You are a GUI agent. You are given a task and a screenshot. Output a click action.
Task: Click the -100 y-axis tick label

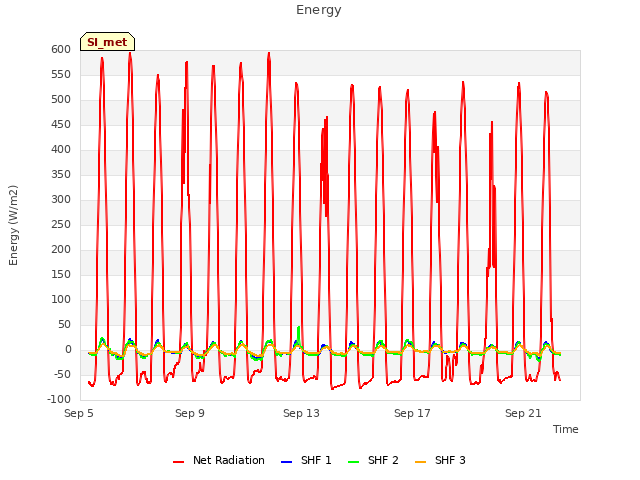(59, 400)
